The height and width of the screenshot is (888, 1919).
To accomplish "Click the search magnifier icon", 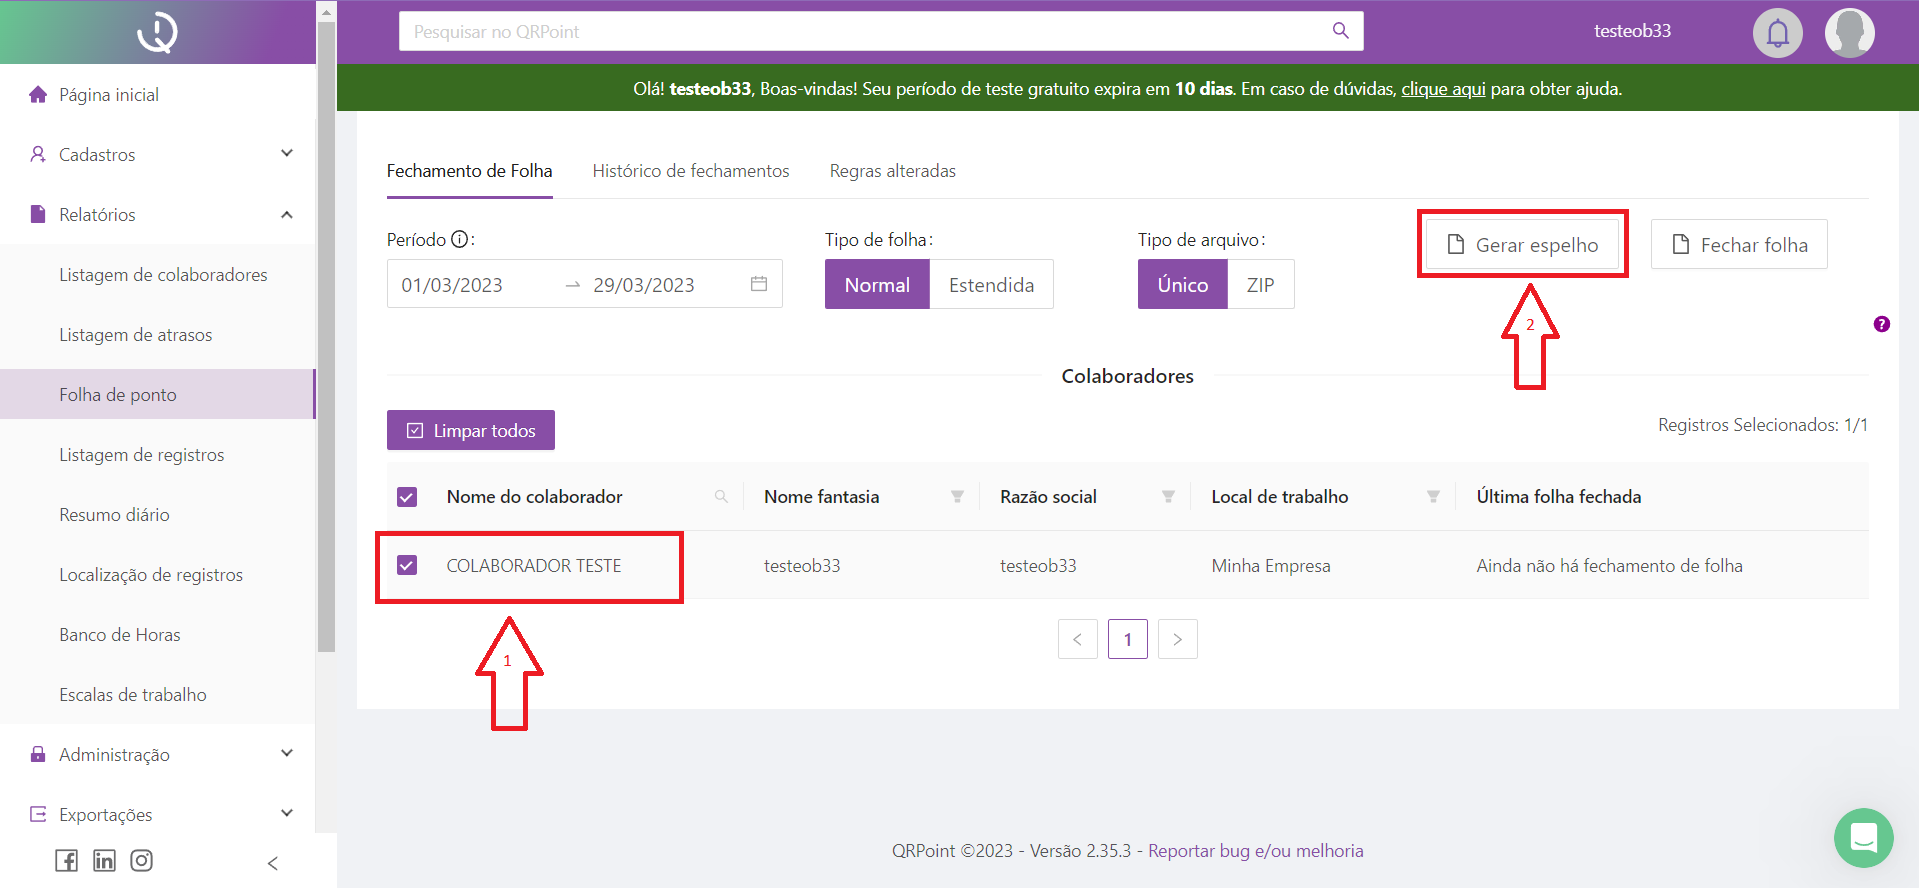I will pos(1340,31).
